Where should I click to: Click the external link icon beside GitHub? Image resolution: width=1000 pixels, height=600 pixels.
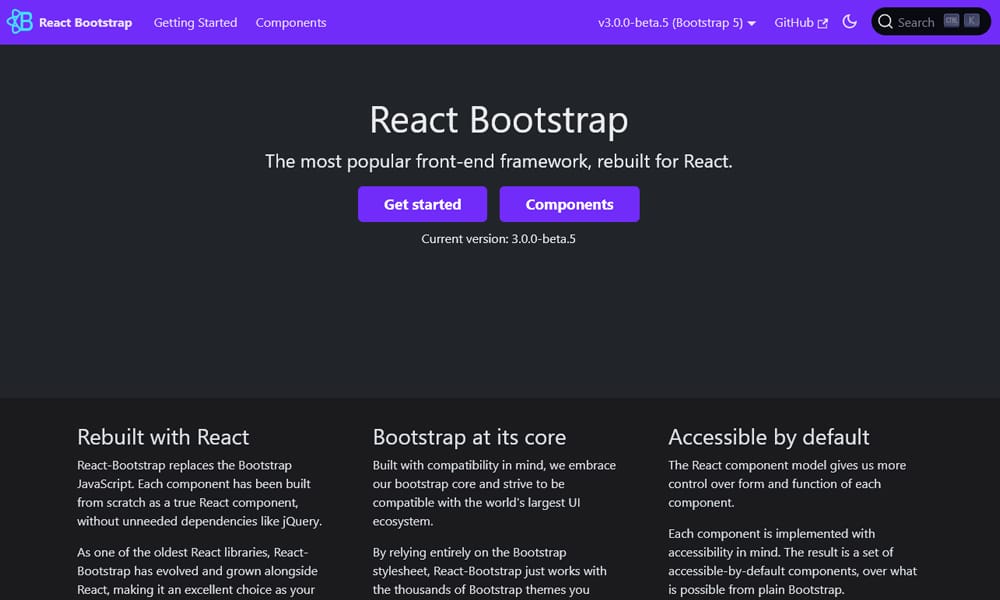point(823,23)
